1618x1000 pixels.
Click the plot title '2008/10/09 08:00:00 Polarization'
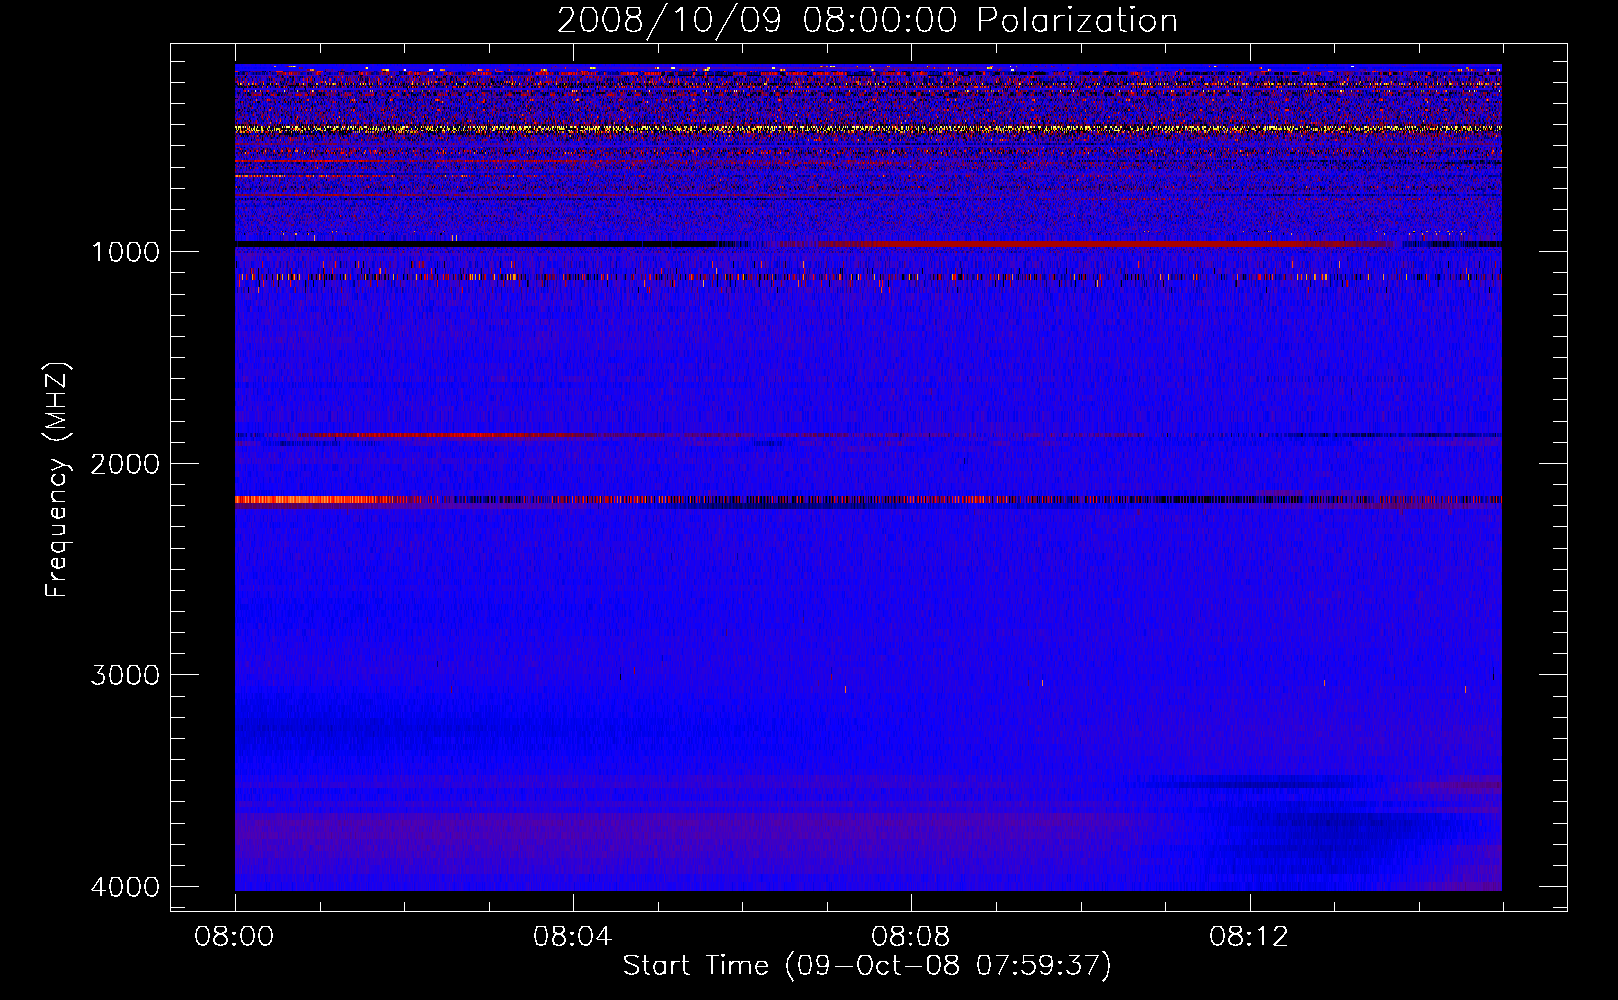pyautogui.click(x=867, y=20)
